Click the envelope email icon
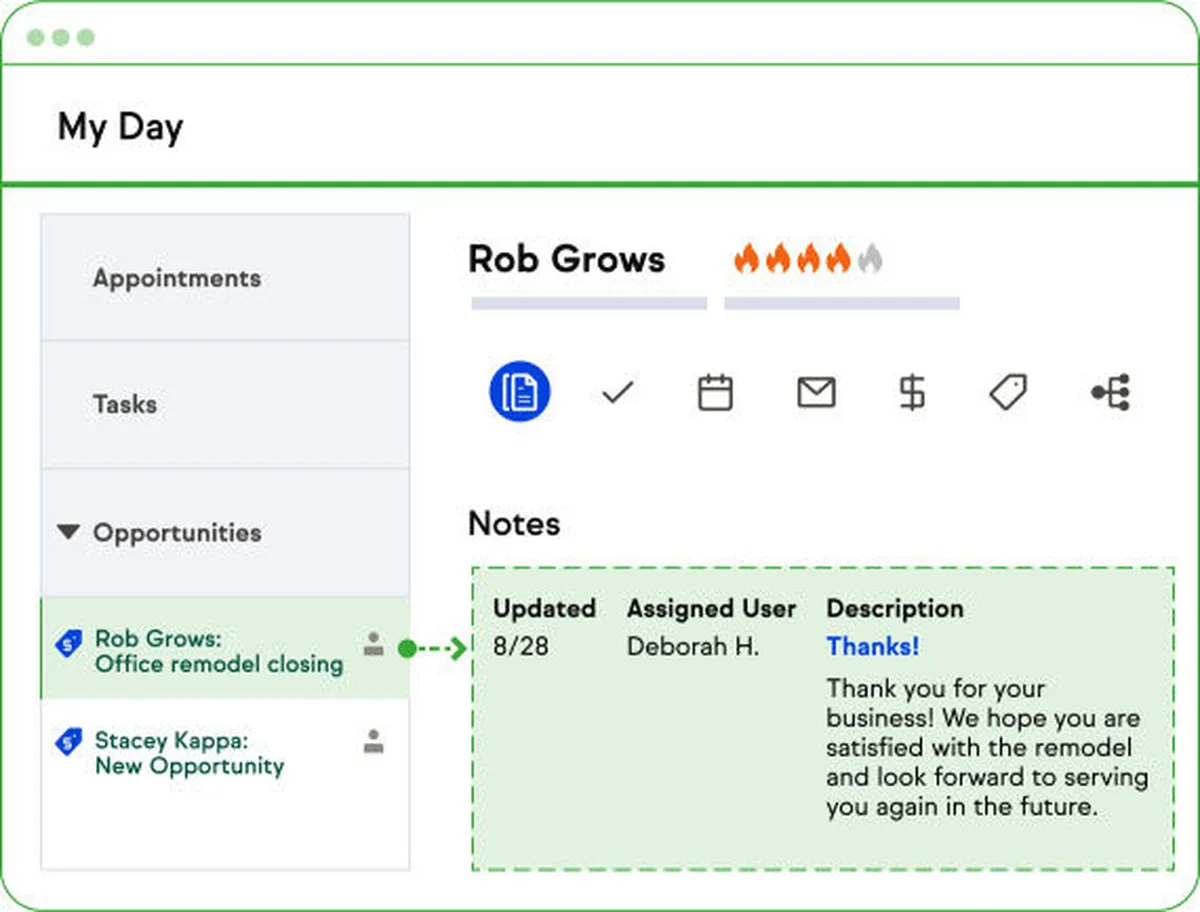 pyautogui.click(x=816, y=392)
